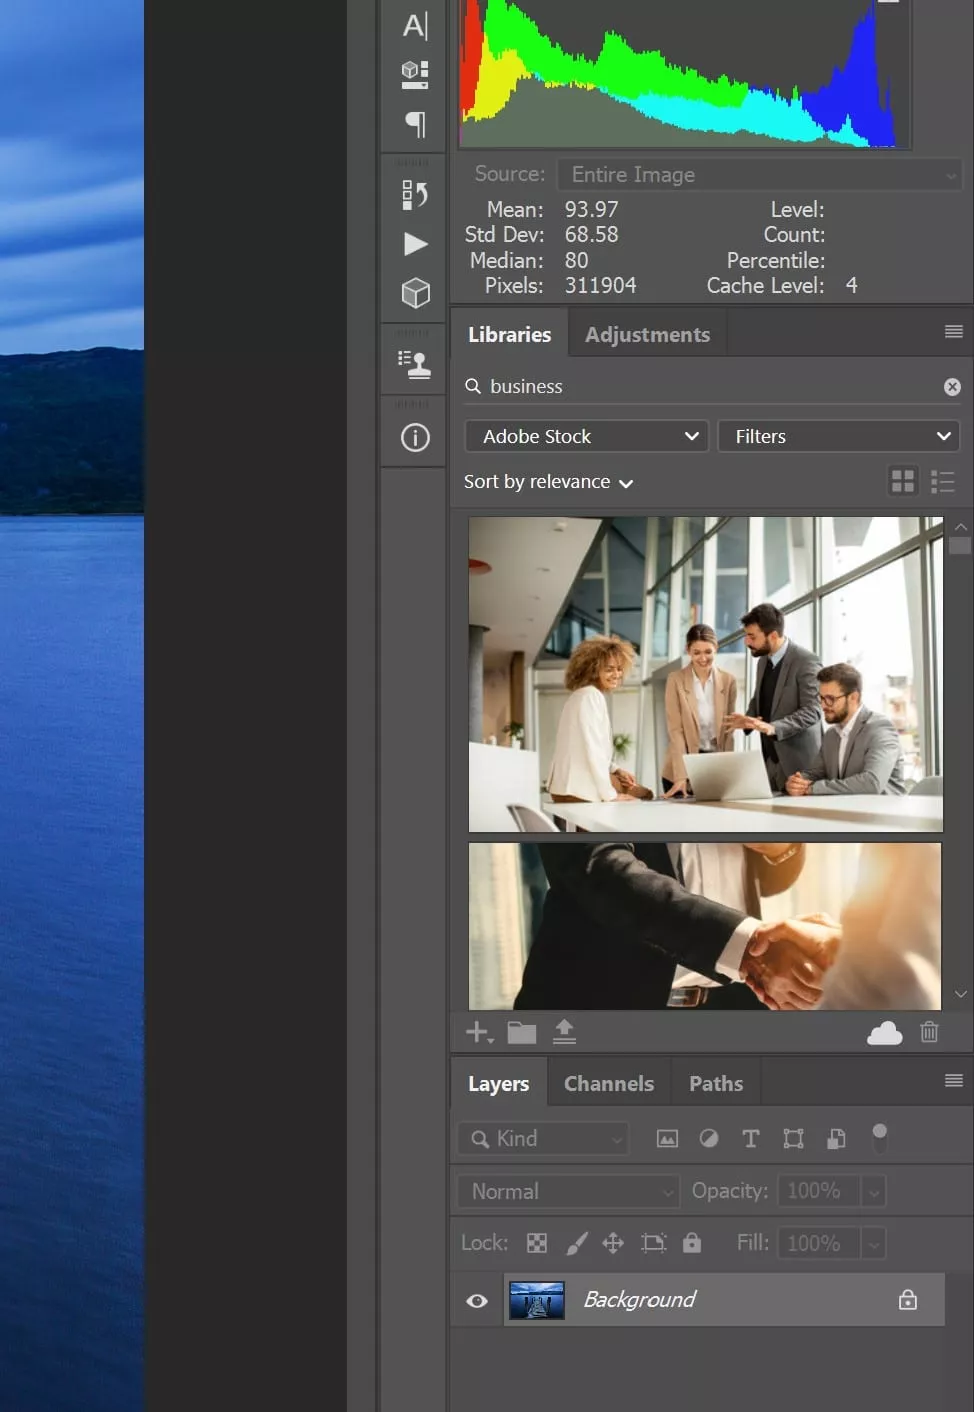
Task: Open the histogram Source dropdown
Action: 760,175
